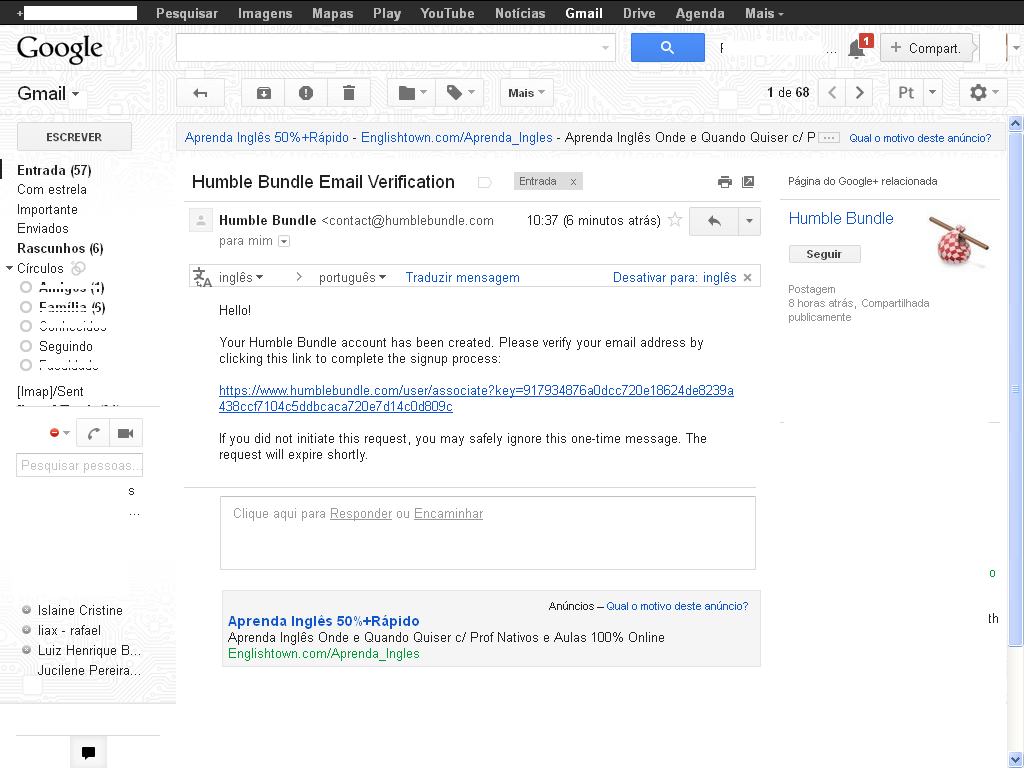Expand the Mais top bar menu
The width and height of the screenshot is (1024, 768).
coord(763,13)
